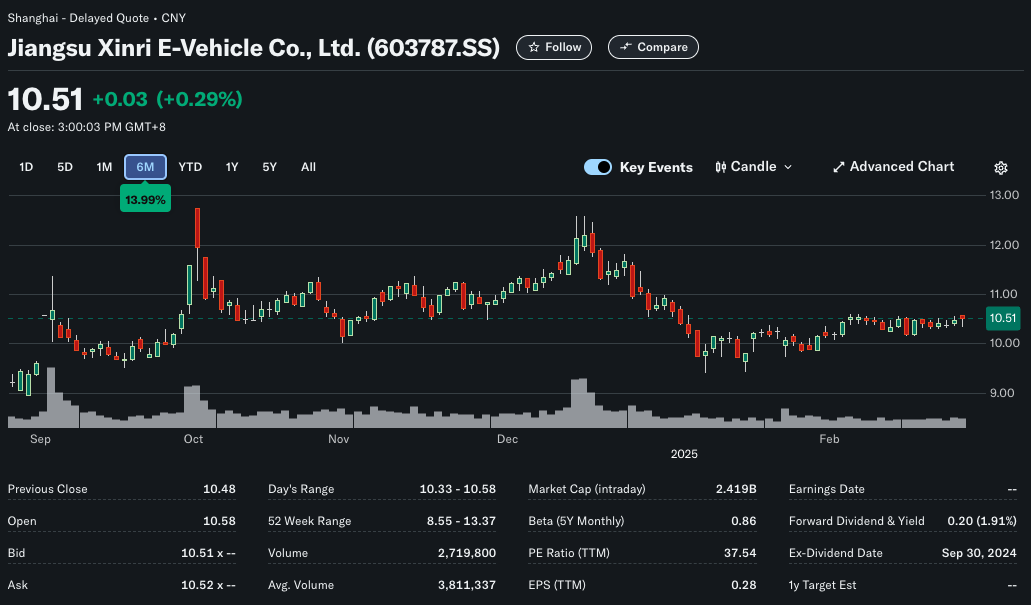Expand the Candle chart type dropdown chevron

[x=788, y=167]
